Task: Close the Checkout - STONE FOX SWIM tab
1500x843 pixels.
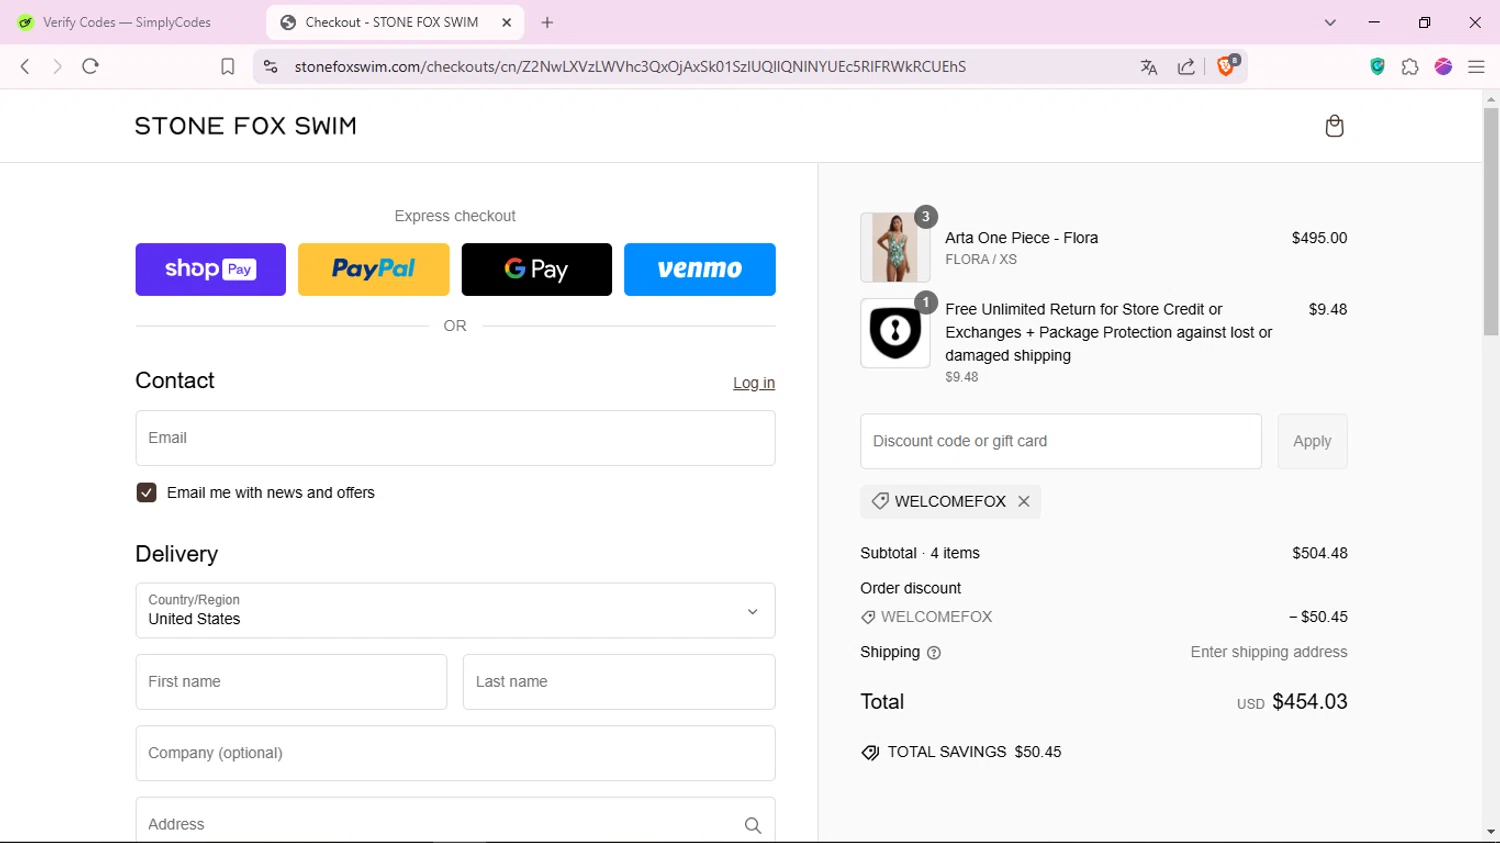Action: 507,22
